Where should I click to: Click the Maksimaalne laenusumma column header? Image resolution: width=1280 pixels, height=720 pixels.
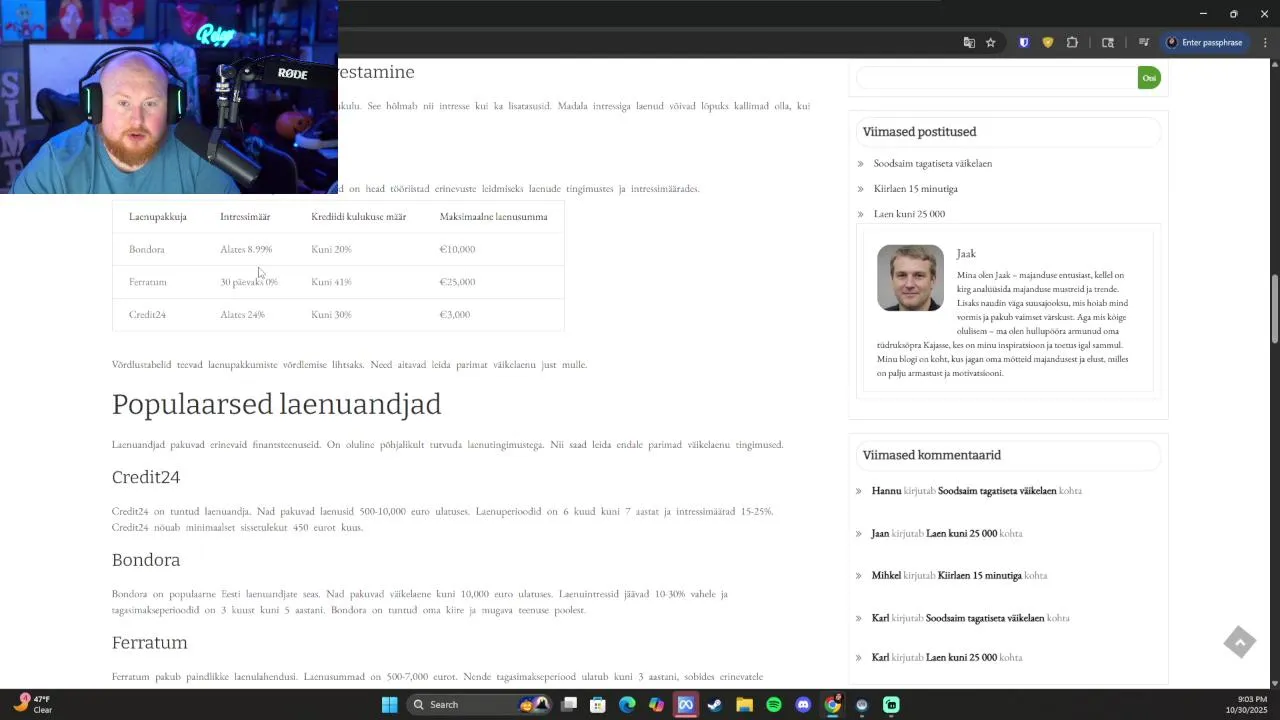pyautogui.click(x=493, y=216)
